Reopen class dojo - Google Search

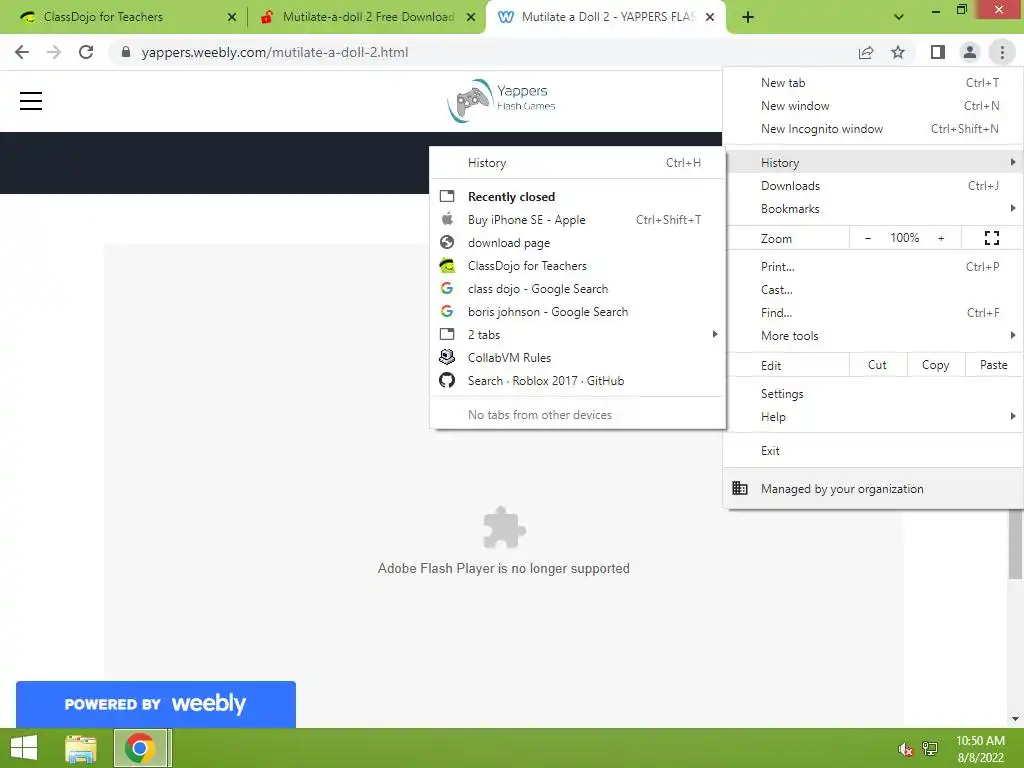[x=578, y=289]
